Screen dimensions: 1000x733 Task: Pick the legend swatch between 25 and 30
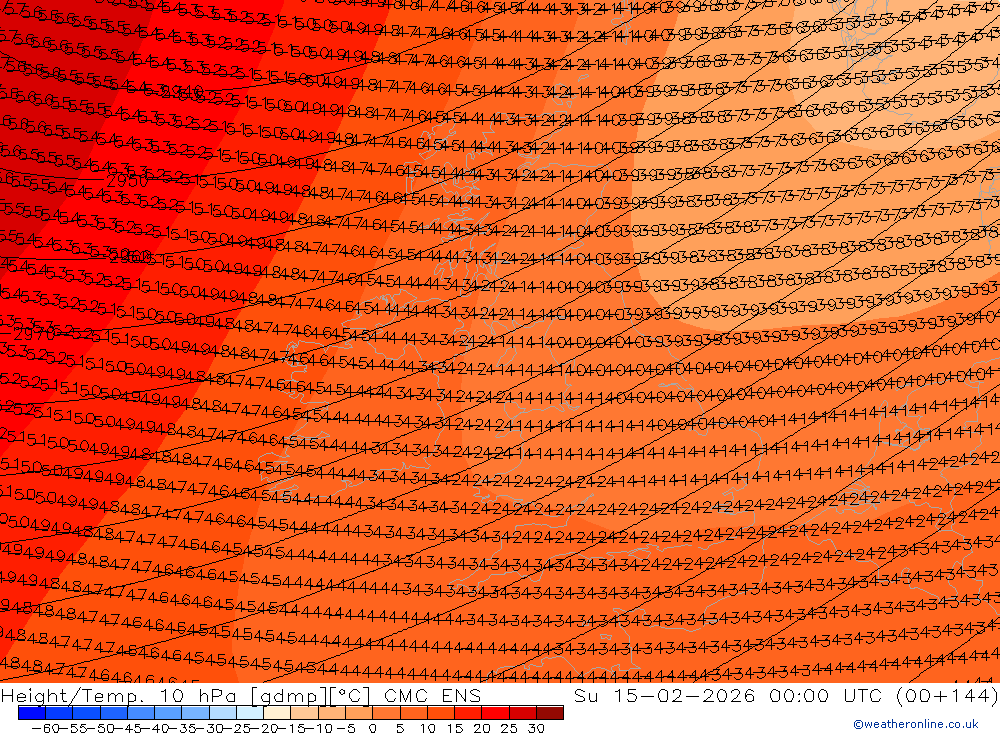(522, 713)
